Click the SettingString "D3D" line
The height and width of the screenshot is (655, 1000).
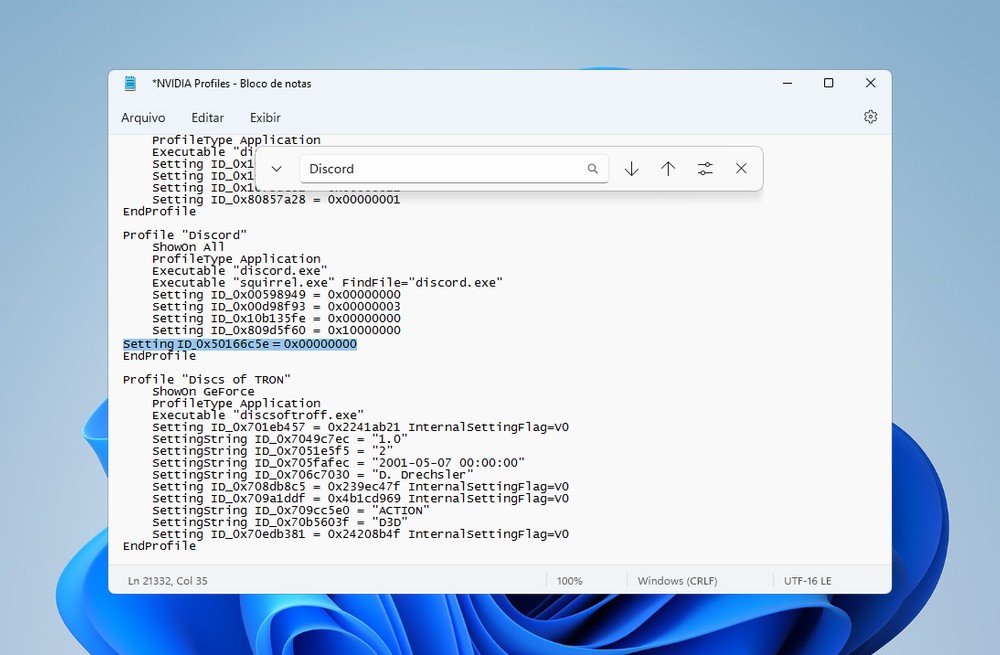(279, 522)
